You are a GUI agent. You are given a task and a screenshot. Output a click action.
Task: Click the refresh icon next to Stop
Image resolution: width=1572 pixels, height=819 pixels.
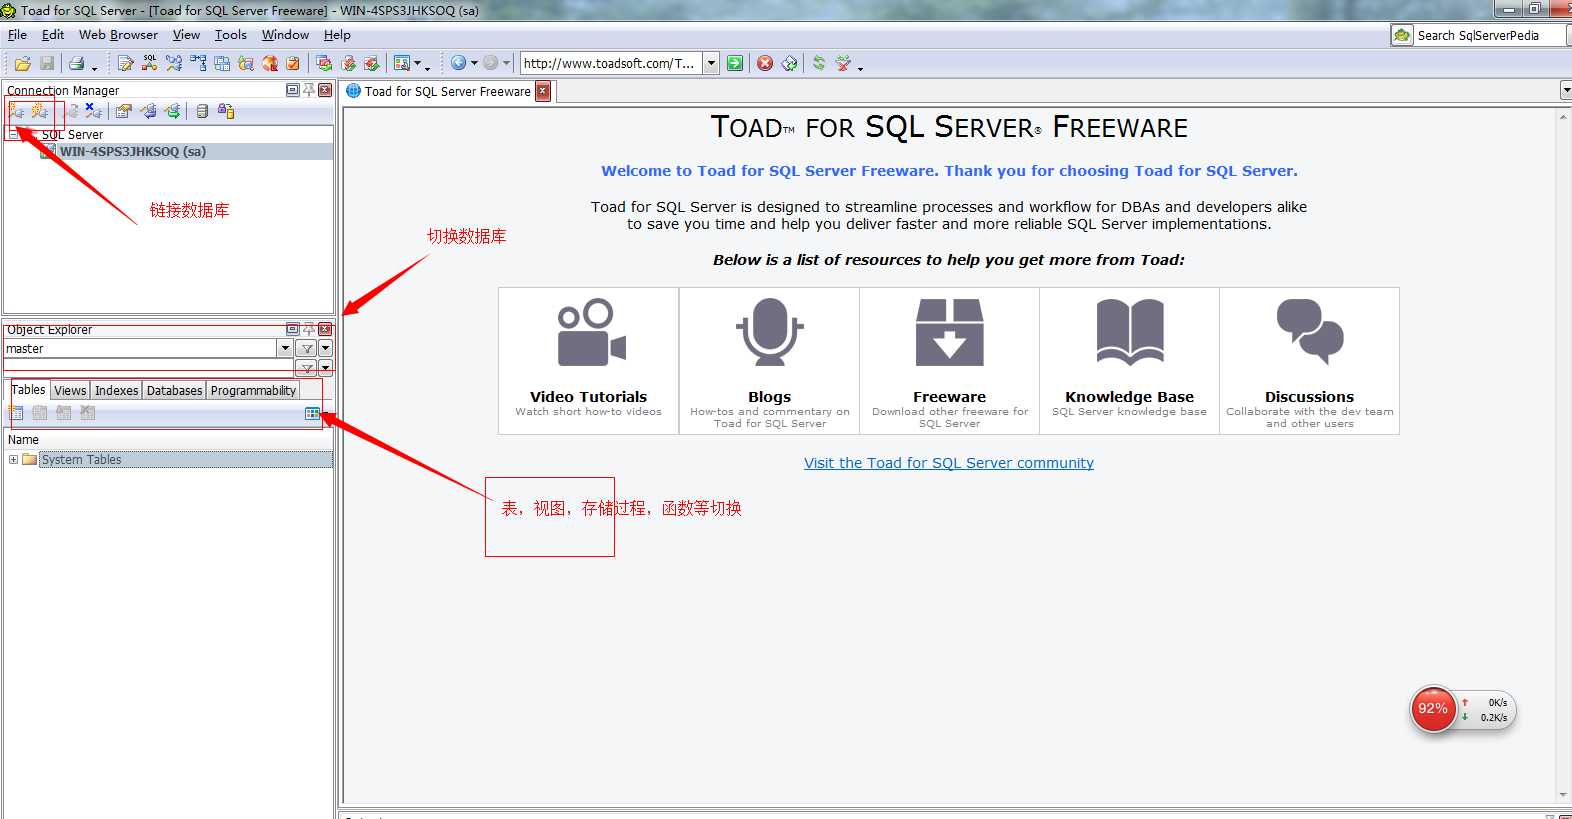(790, 63)
